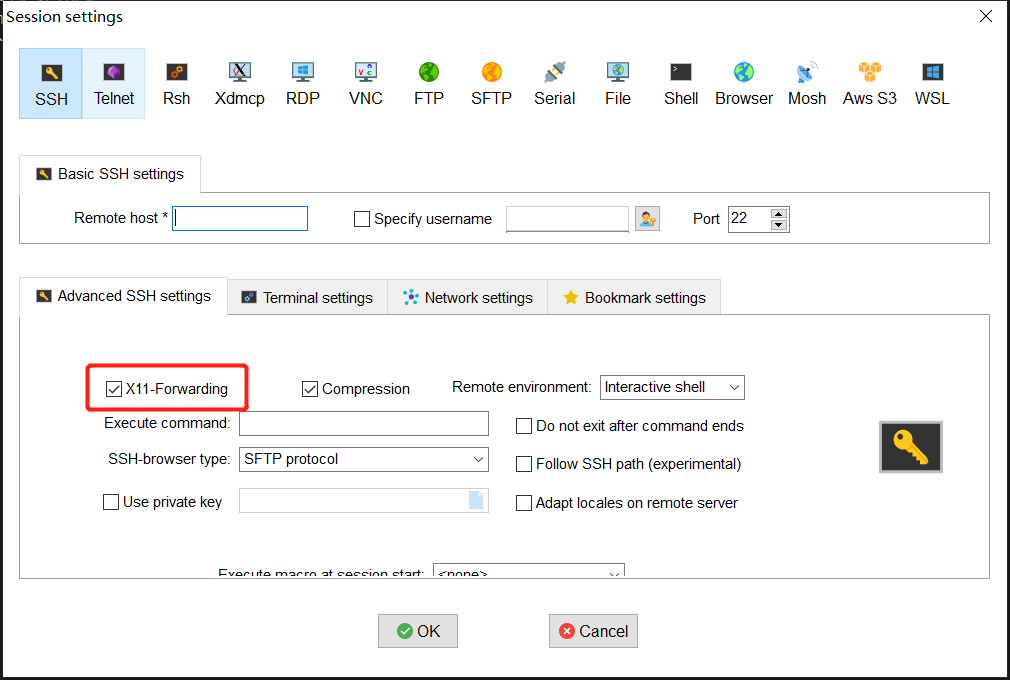The width and height of the screenshot is (1010, 680).
Task: Select the Aws S3 session icon
Action: [869, 84]
